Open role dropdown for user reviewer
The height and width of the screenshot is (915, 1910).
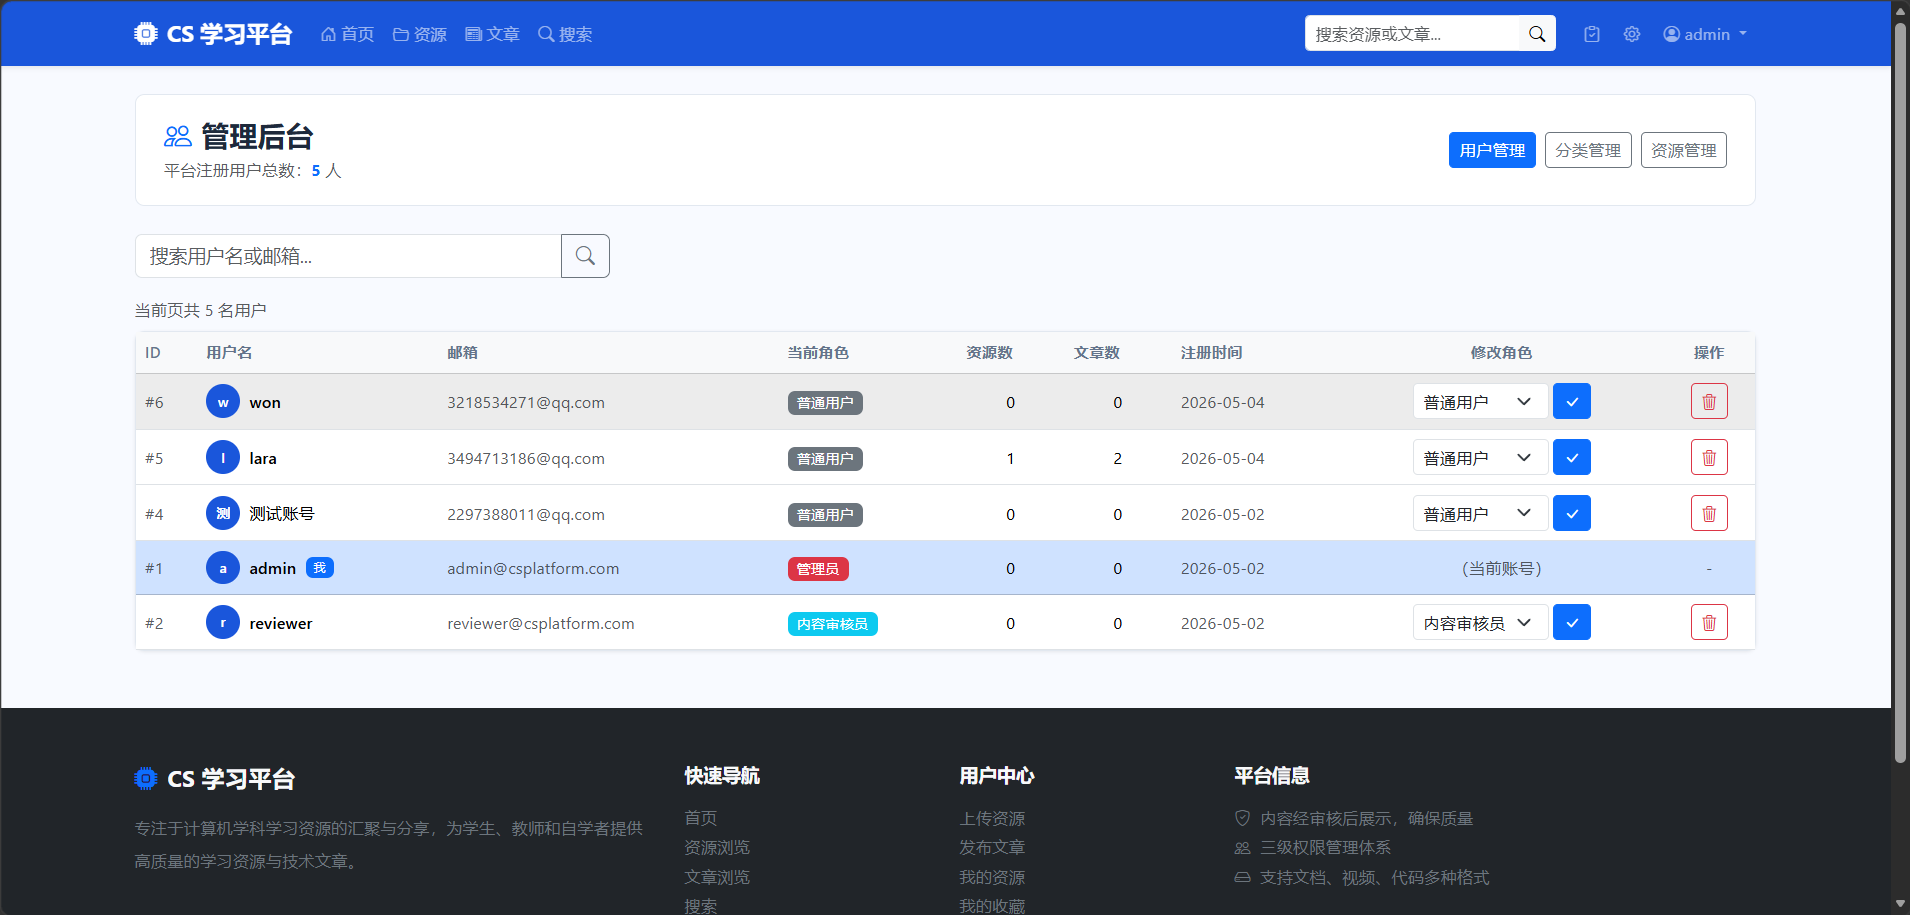[x=1480, y=623]
